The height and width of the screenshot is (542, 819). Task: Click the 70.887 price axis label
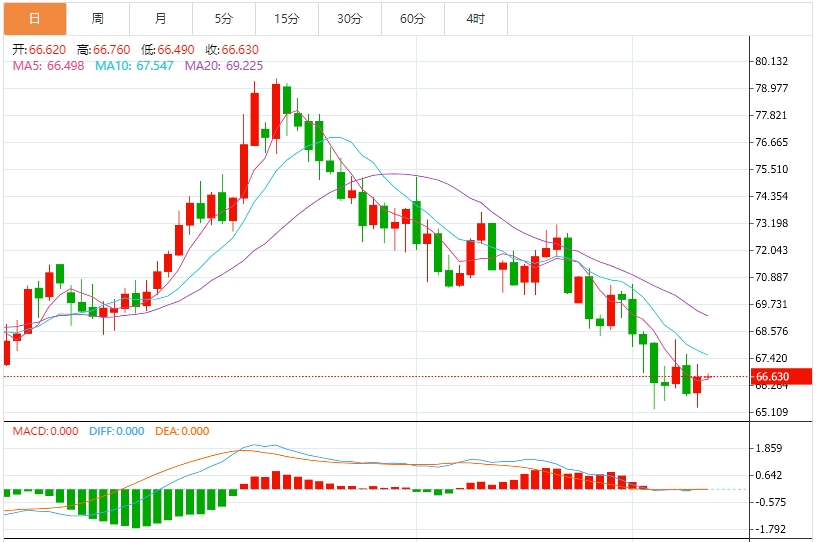(771, 277)
